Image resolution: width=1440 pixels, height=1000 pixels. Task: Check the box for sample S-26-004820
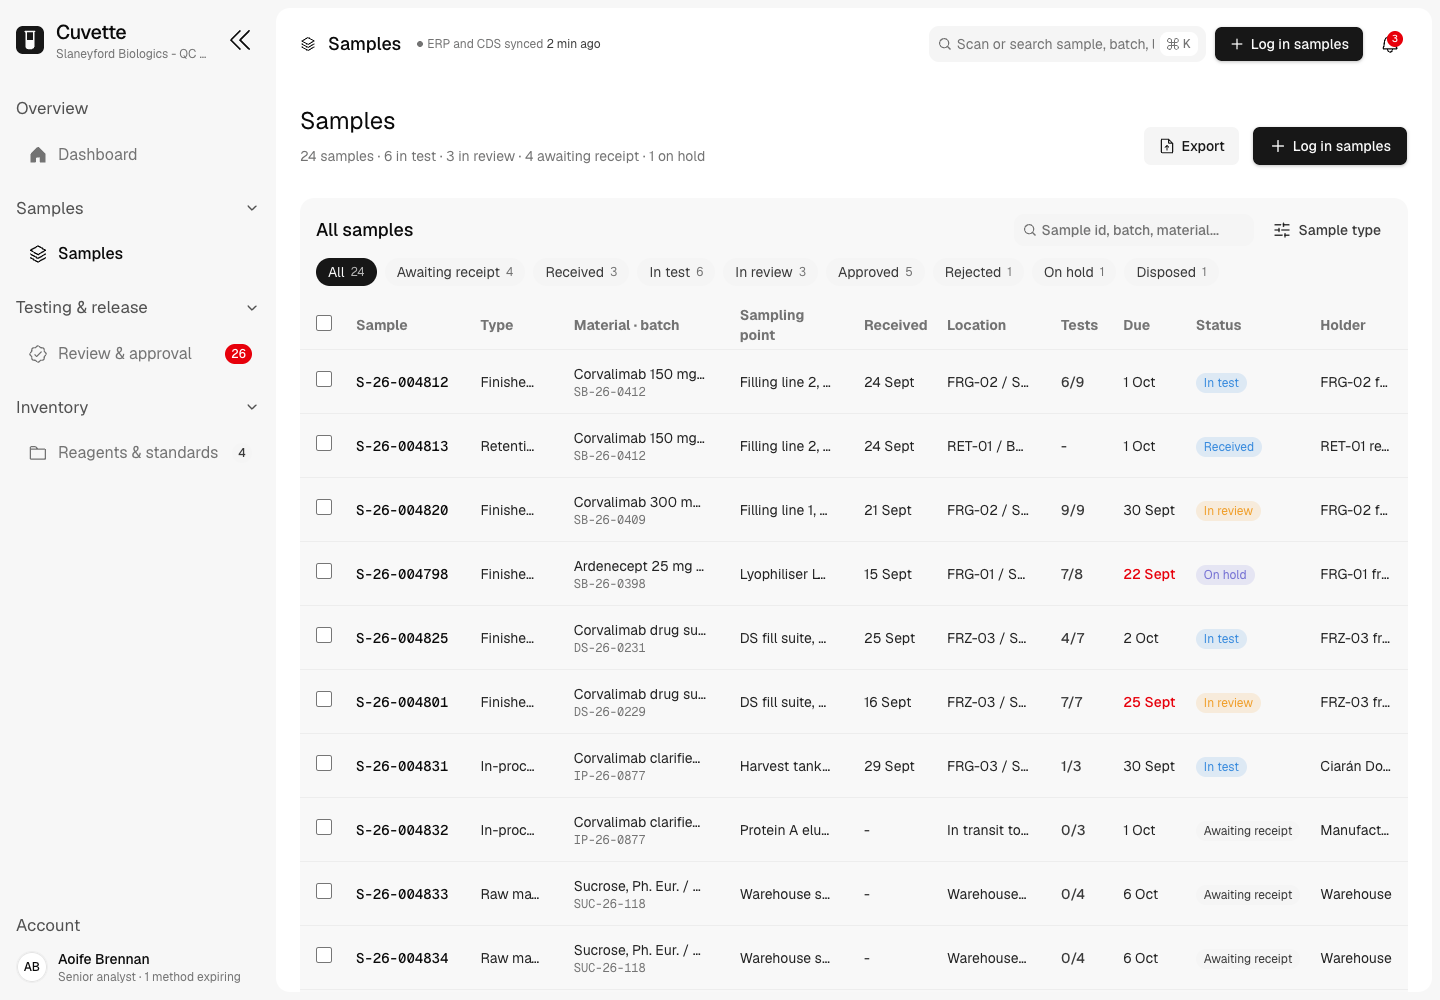(x=324, y=507)
